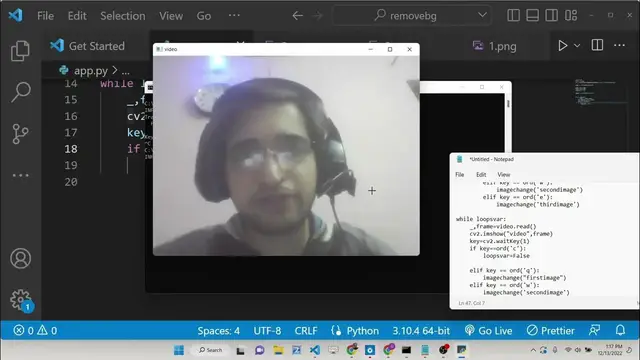The height and width of the screenshot is (360, 640).
Task: Click the errors and warnings status indicator
Action: 35,330
